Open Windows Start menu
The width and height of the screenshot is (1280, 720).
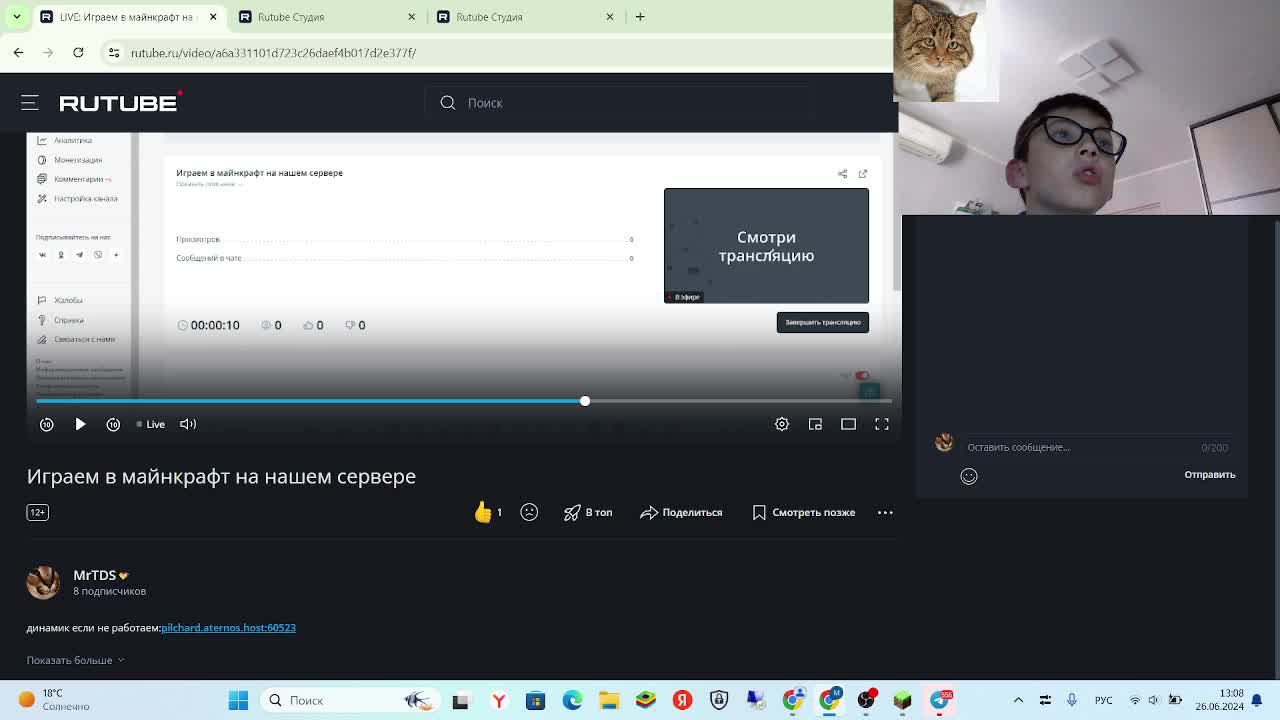pos(238,700)
